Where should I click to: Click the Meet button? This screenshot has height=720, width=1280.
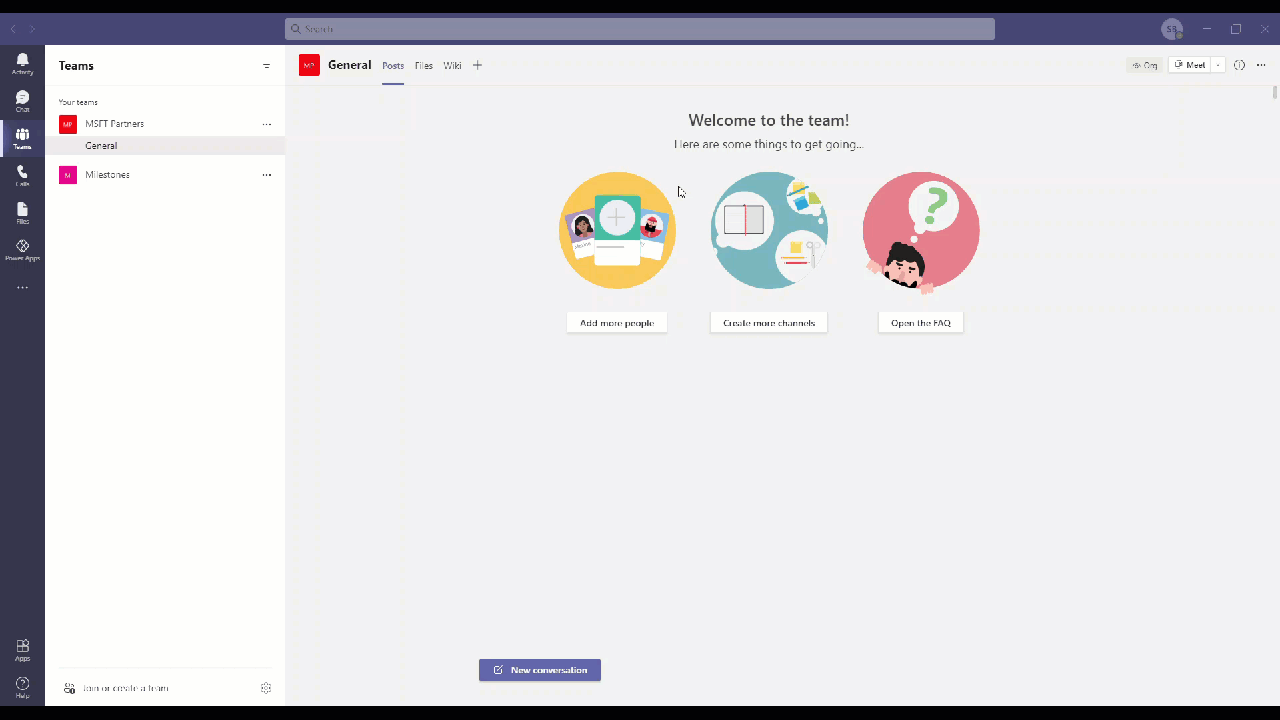[x=1190, y=65]
